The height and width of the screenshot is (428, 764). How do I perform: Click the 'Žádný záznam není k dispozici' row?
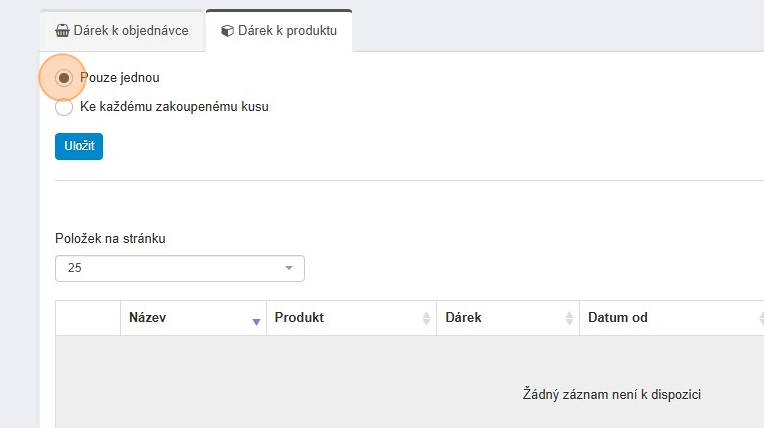[x=611, y=395]
